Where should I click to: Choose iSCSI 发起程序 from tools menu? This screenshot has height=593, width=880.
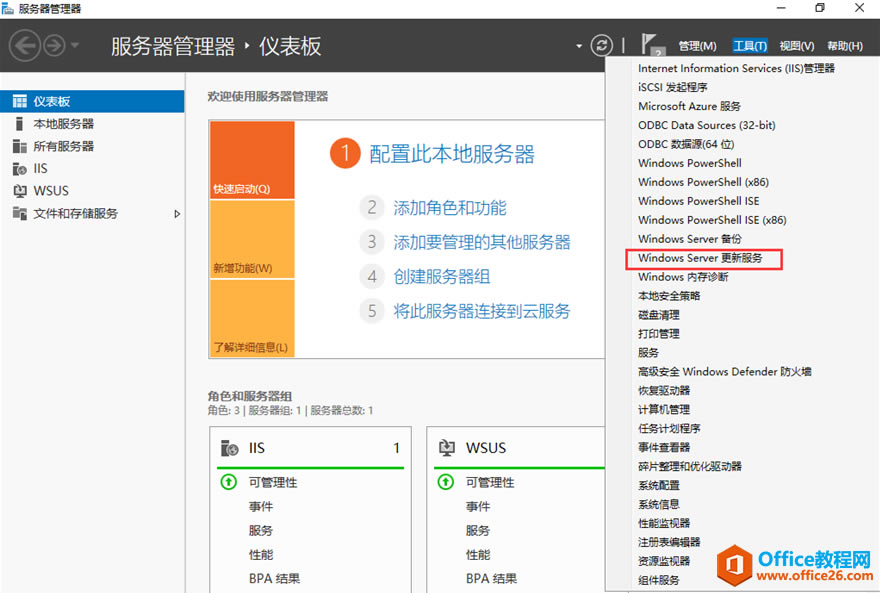(x=672, y=88)
